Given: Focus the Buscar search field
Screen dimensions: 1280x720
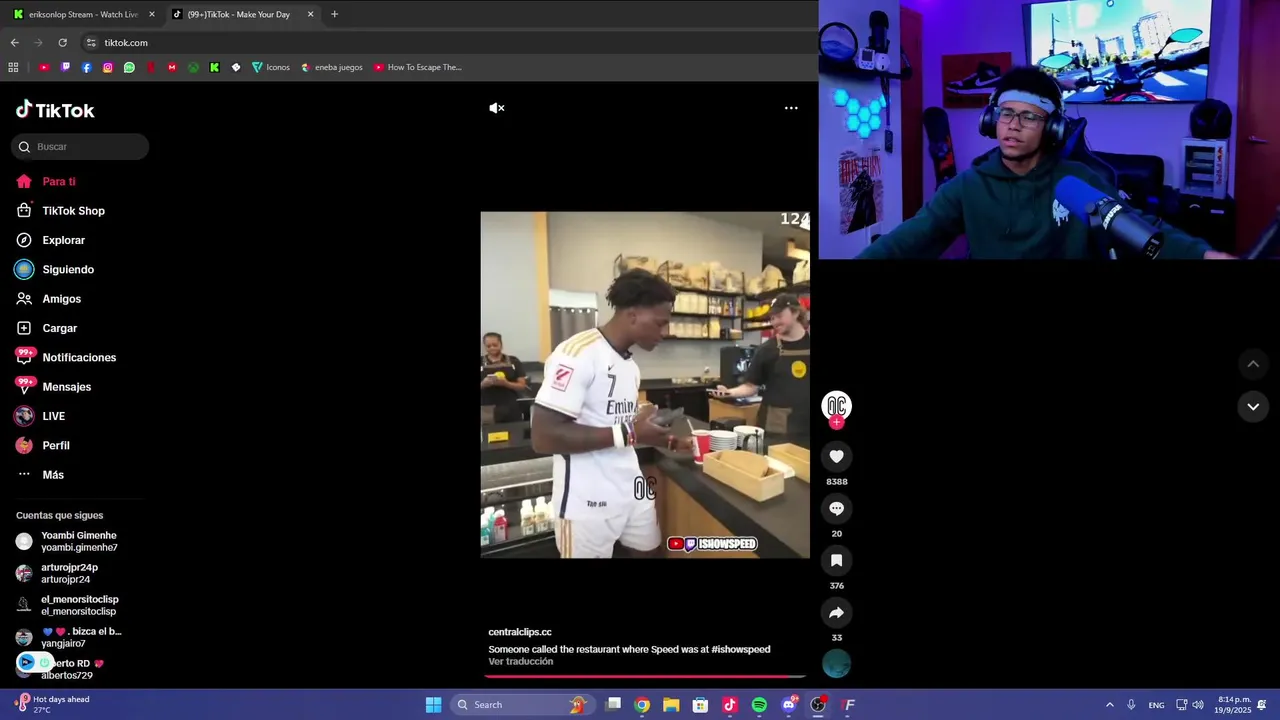Looking at the screenshot, I should (80, 147).
